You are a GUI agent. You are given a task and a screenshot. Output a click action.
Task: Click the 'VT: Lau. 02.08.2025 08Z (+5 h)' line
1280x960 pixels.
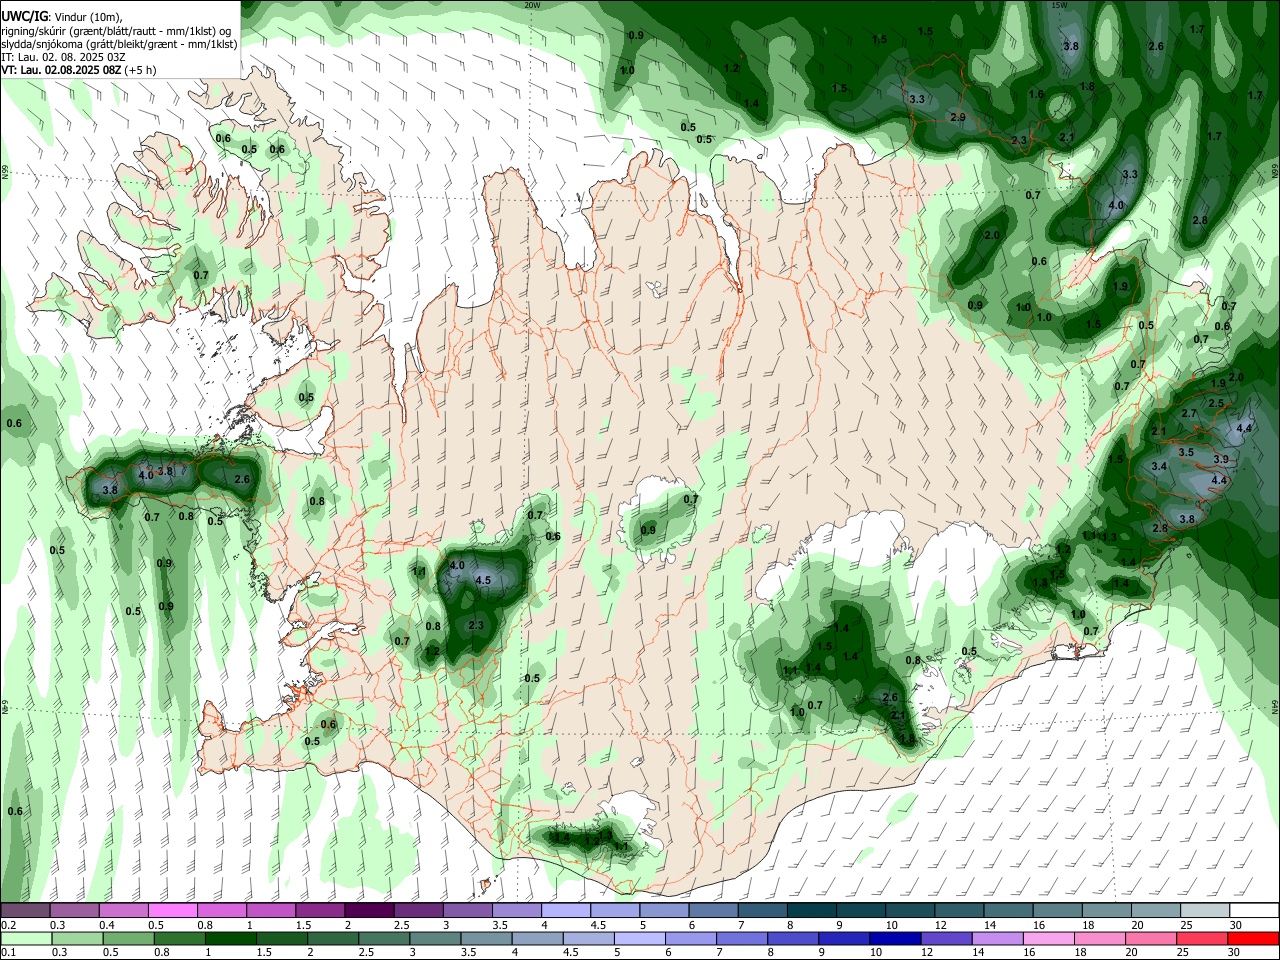[x=79, y=70]
